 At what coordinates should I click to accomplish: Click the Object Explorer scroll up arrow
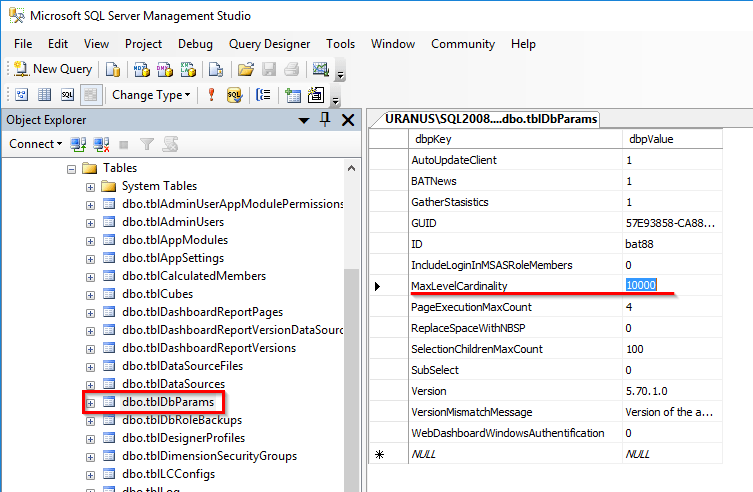click(x=352, y=168)
